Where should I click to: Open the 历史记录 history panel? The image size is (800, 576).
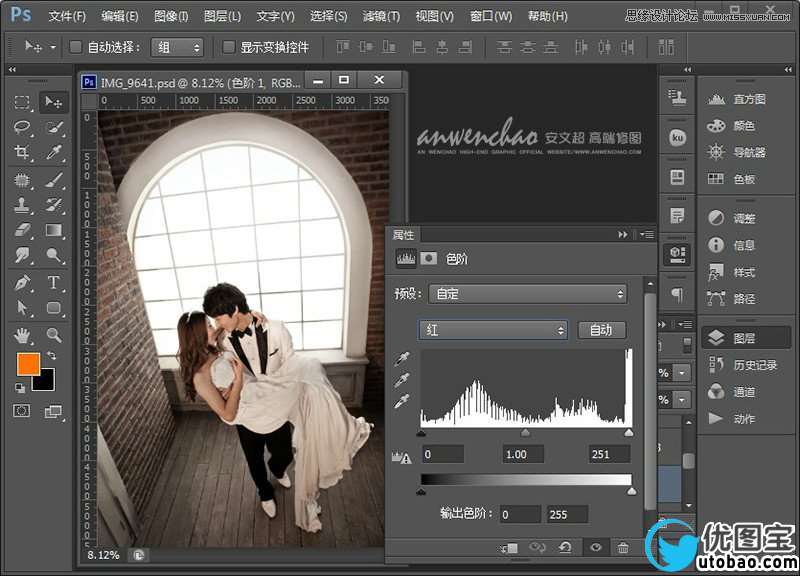tap(743, 365)
